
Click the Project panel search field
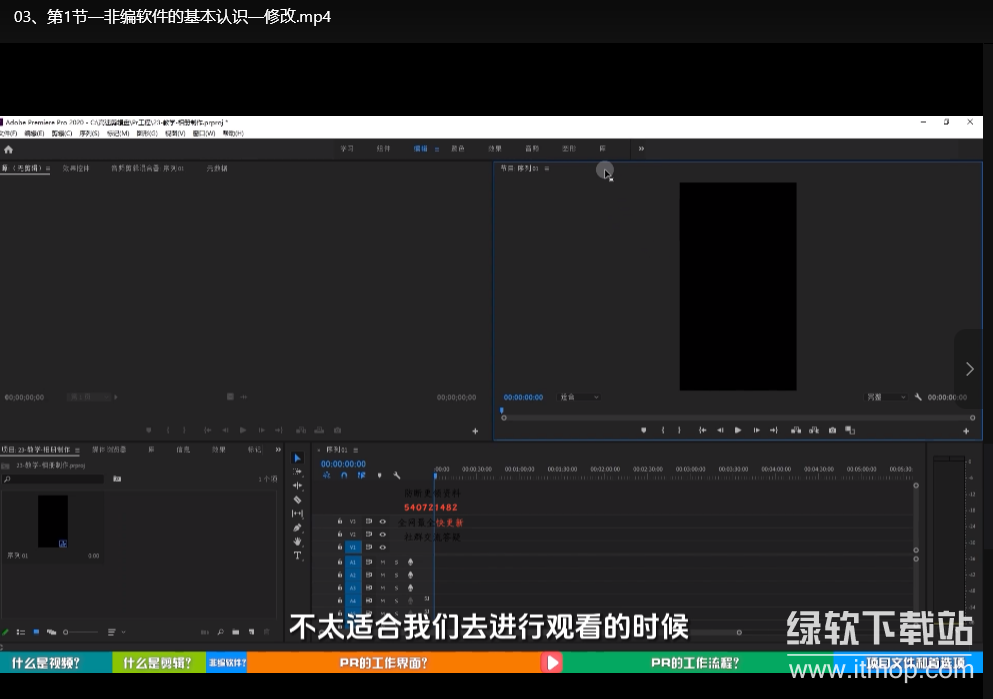point(54,479)
